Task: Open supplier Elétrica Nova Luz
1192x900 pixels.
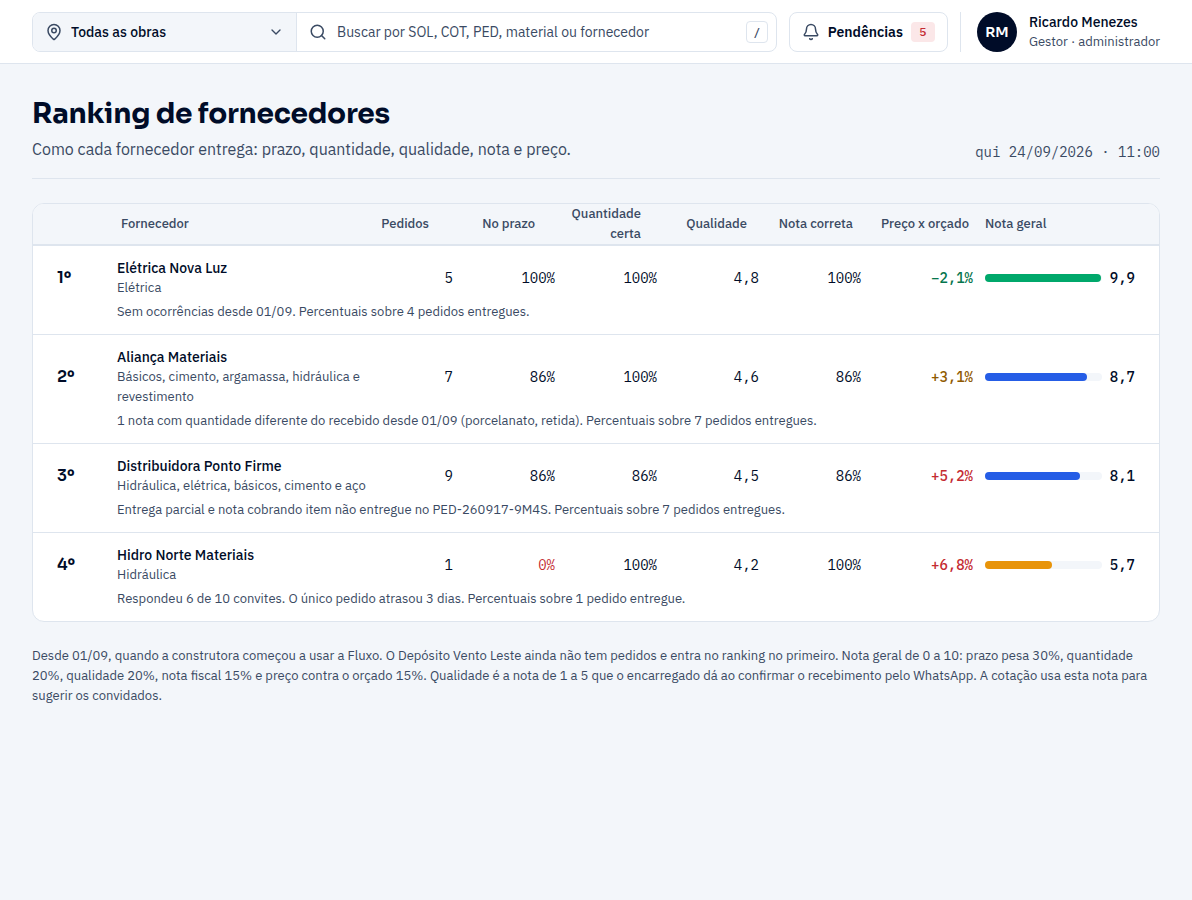Action: click(x=172, y=268)
